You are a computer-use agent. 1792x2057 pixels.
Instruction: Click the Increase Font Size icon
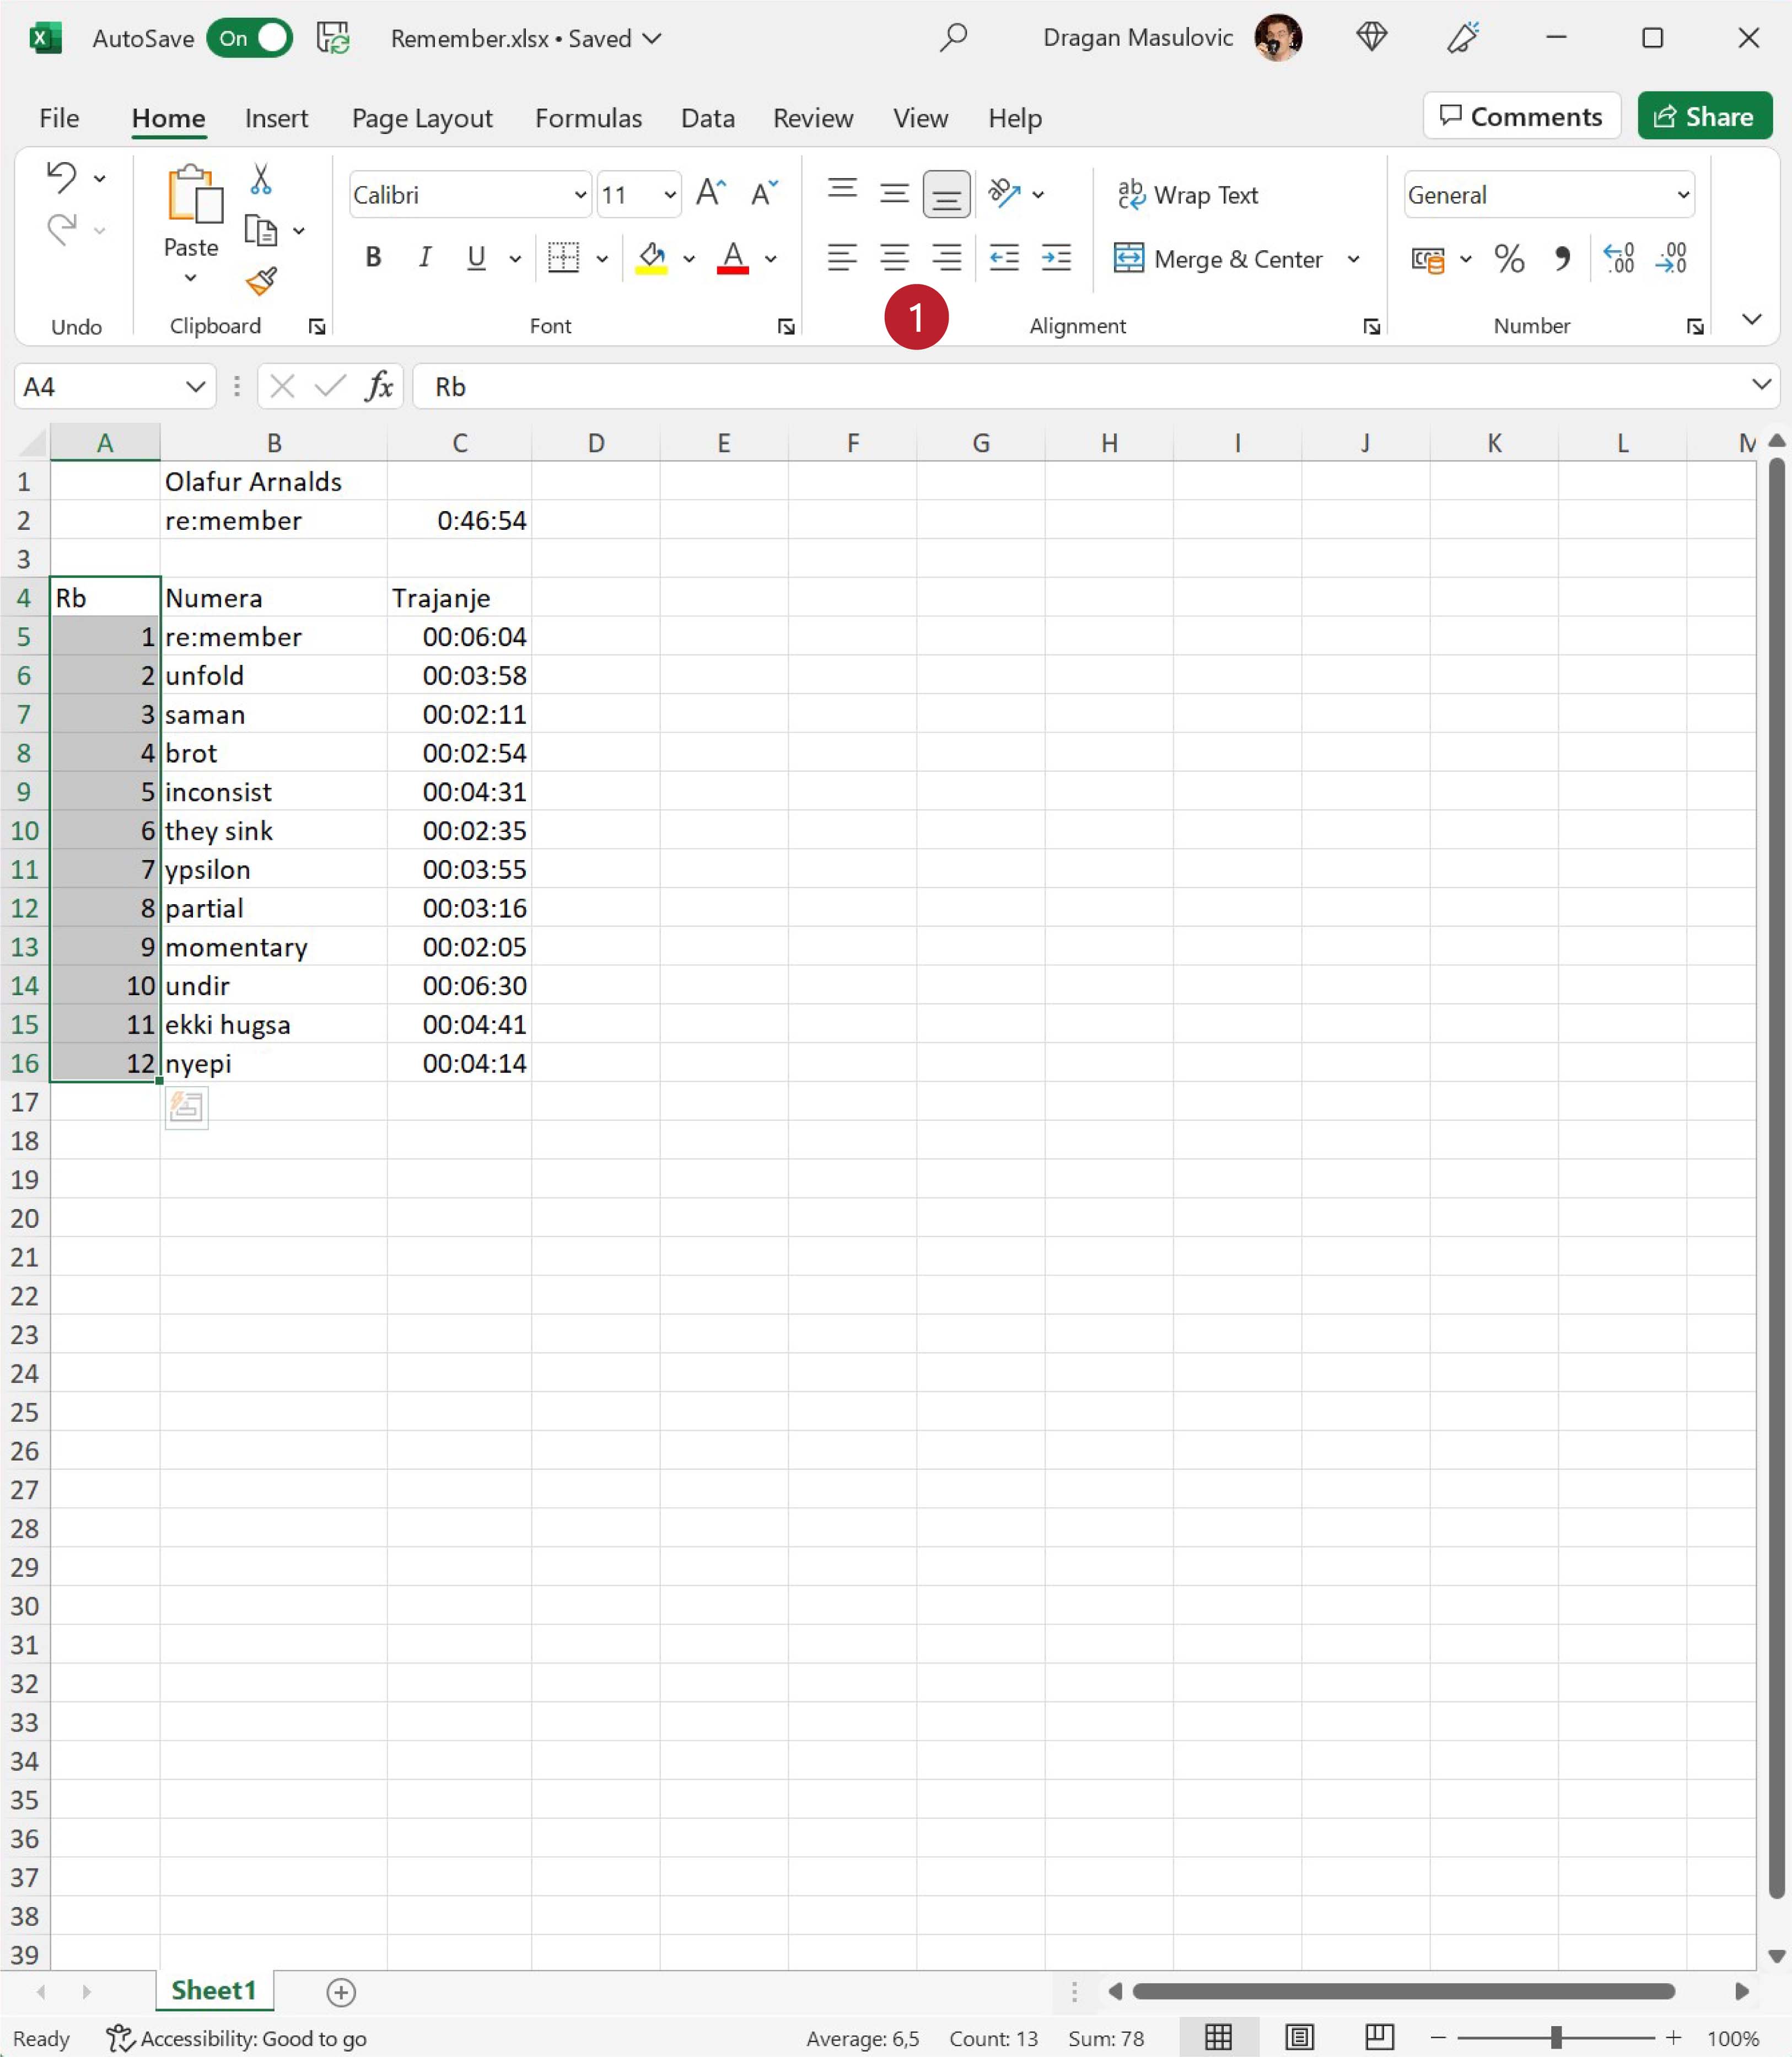(x=710, y=193)
